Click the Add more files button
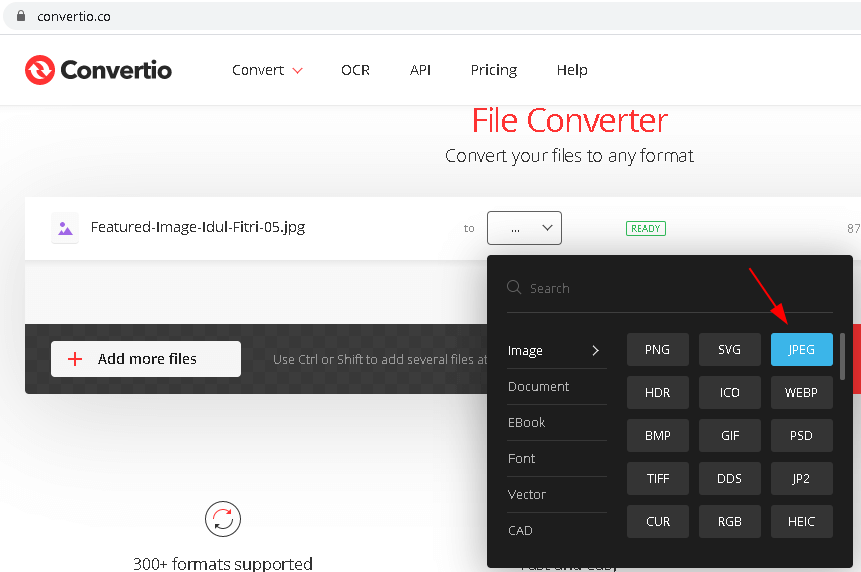 (x=146, y=359)
